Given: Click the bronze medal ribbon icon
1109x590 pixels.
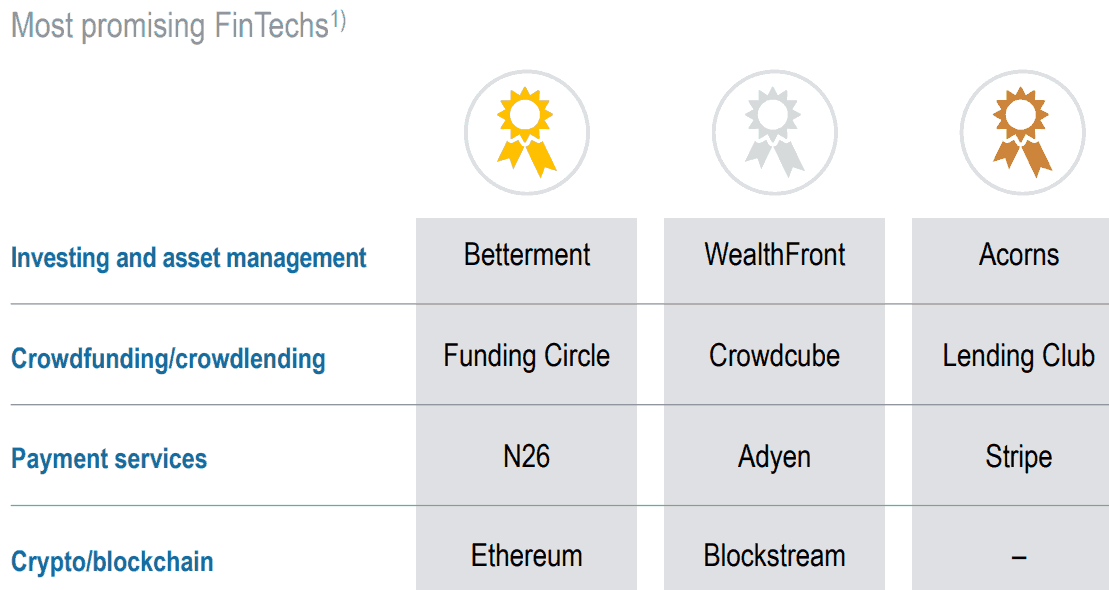Looking at the screenshot, I should (1022, 132).
